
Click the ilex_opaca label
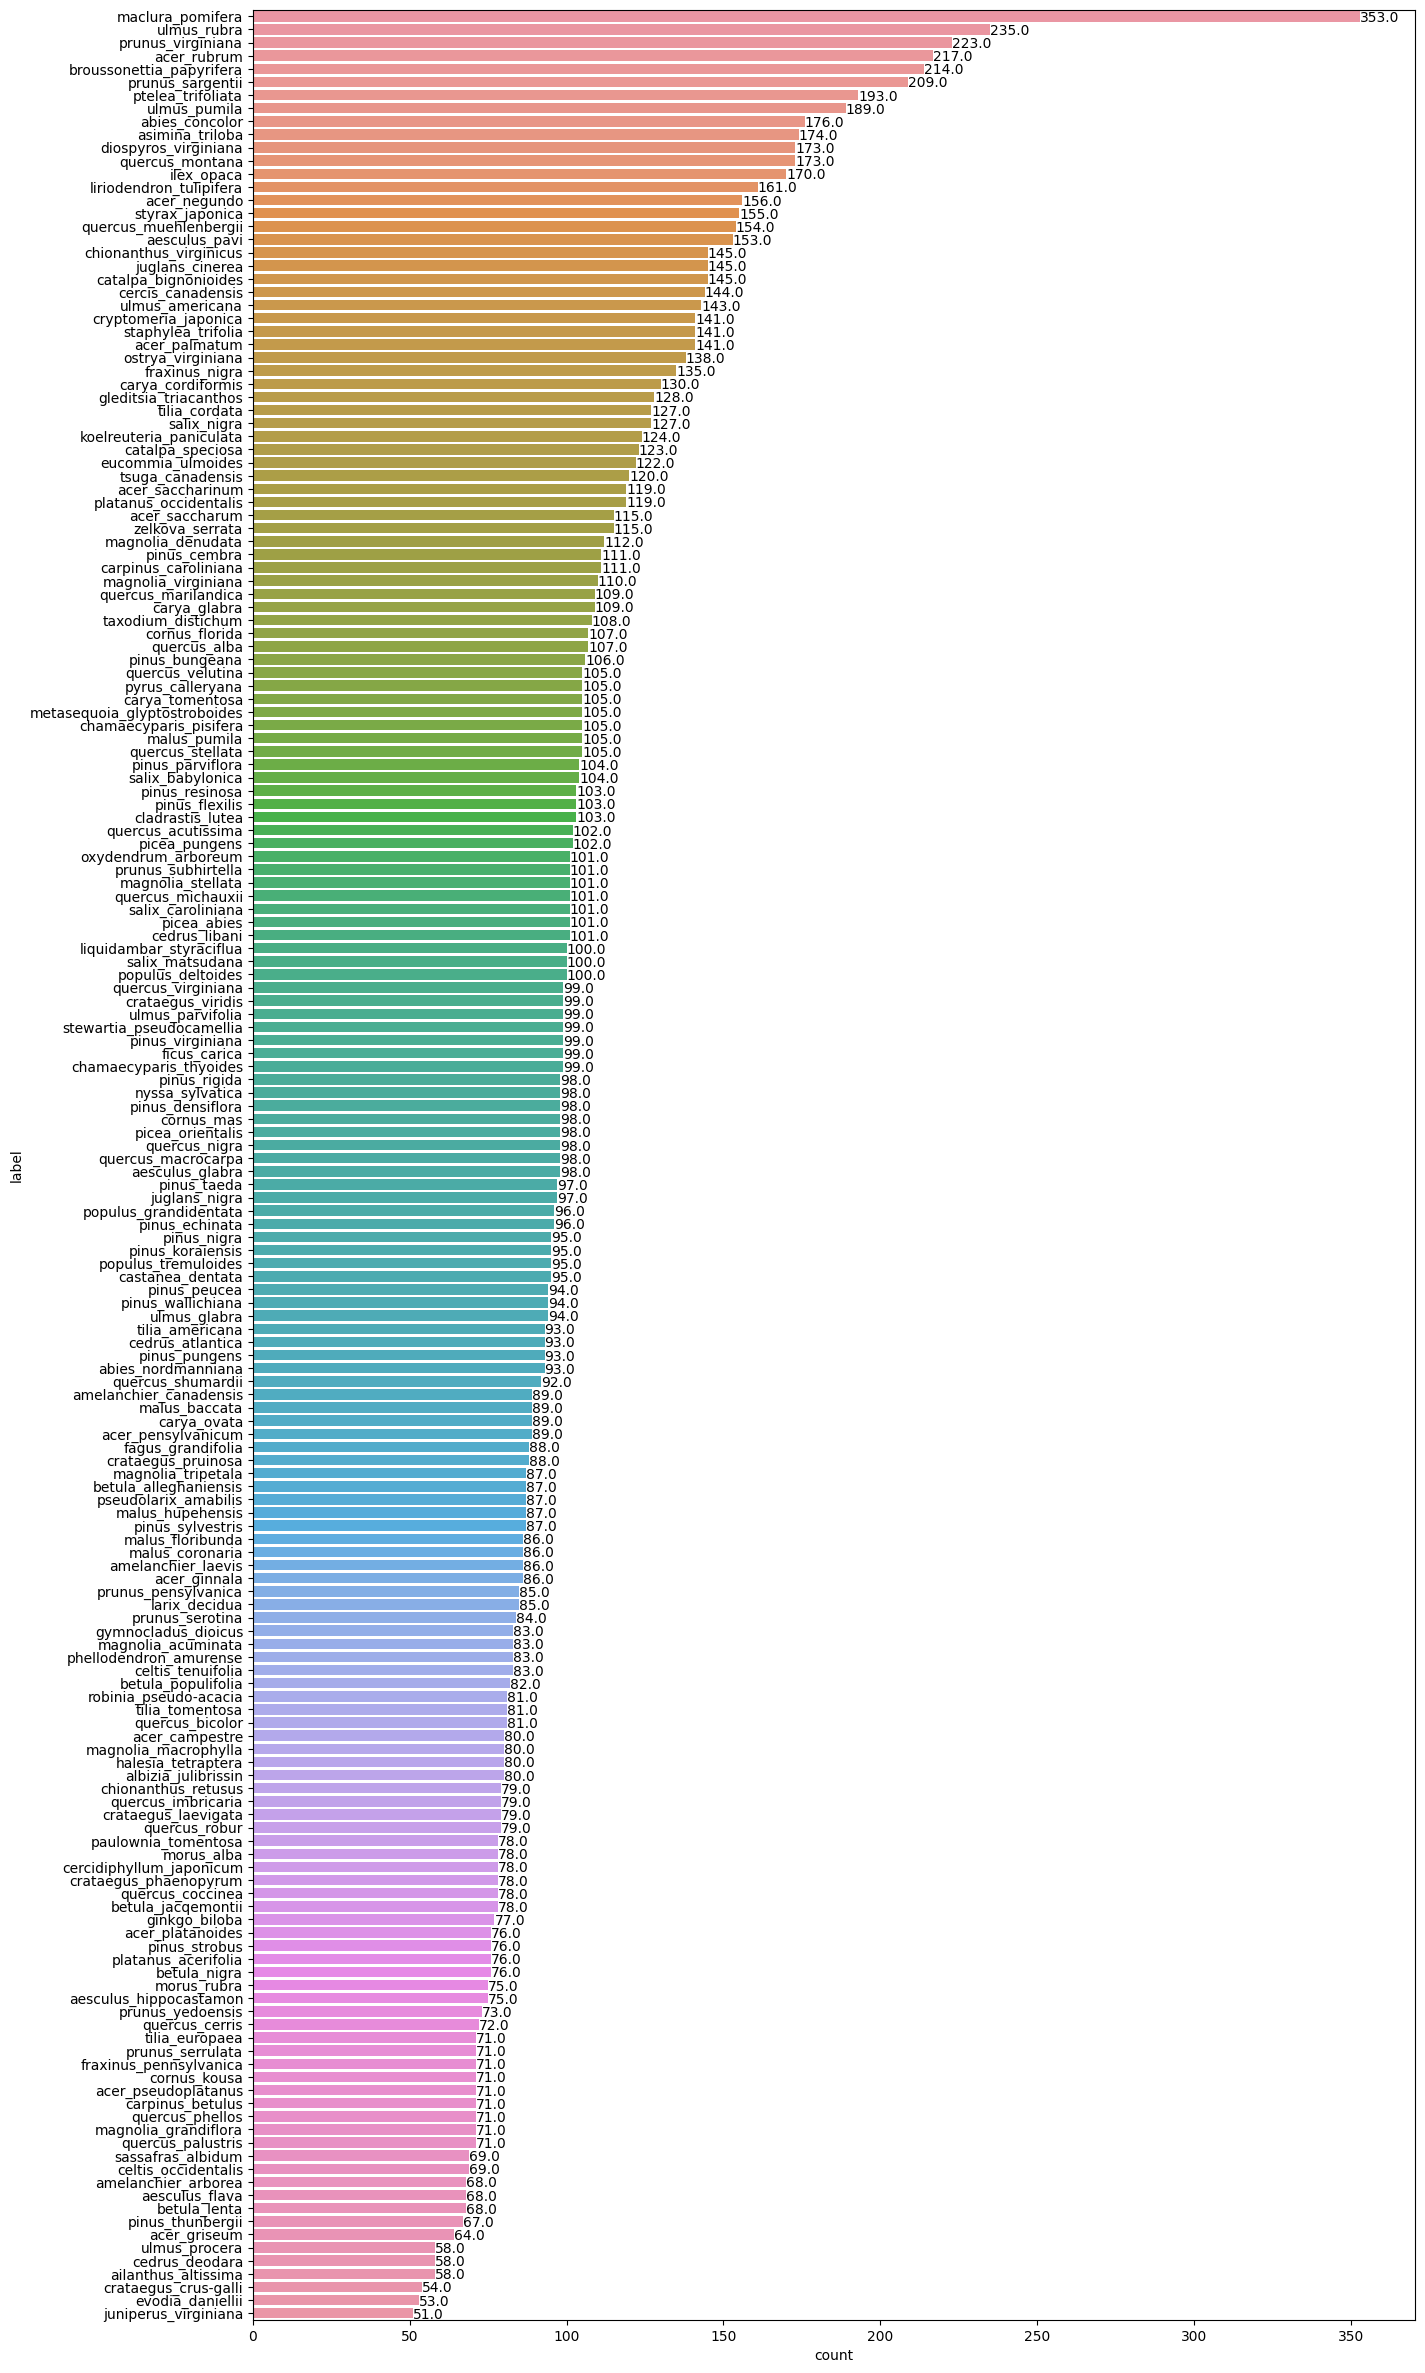205,174
